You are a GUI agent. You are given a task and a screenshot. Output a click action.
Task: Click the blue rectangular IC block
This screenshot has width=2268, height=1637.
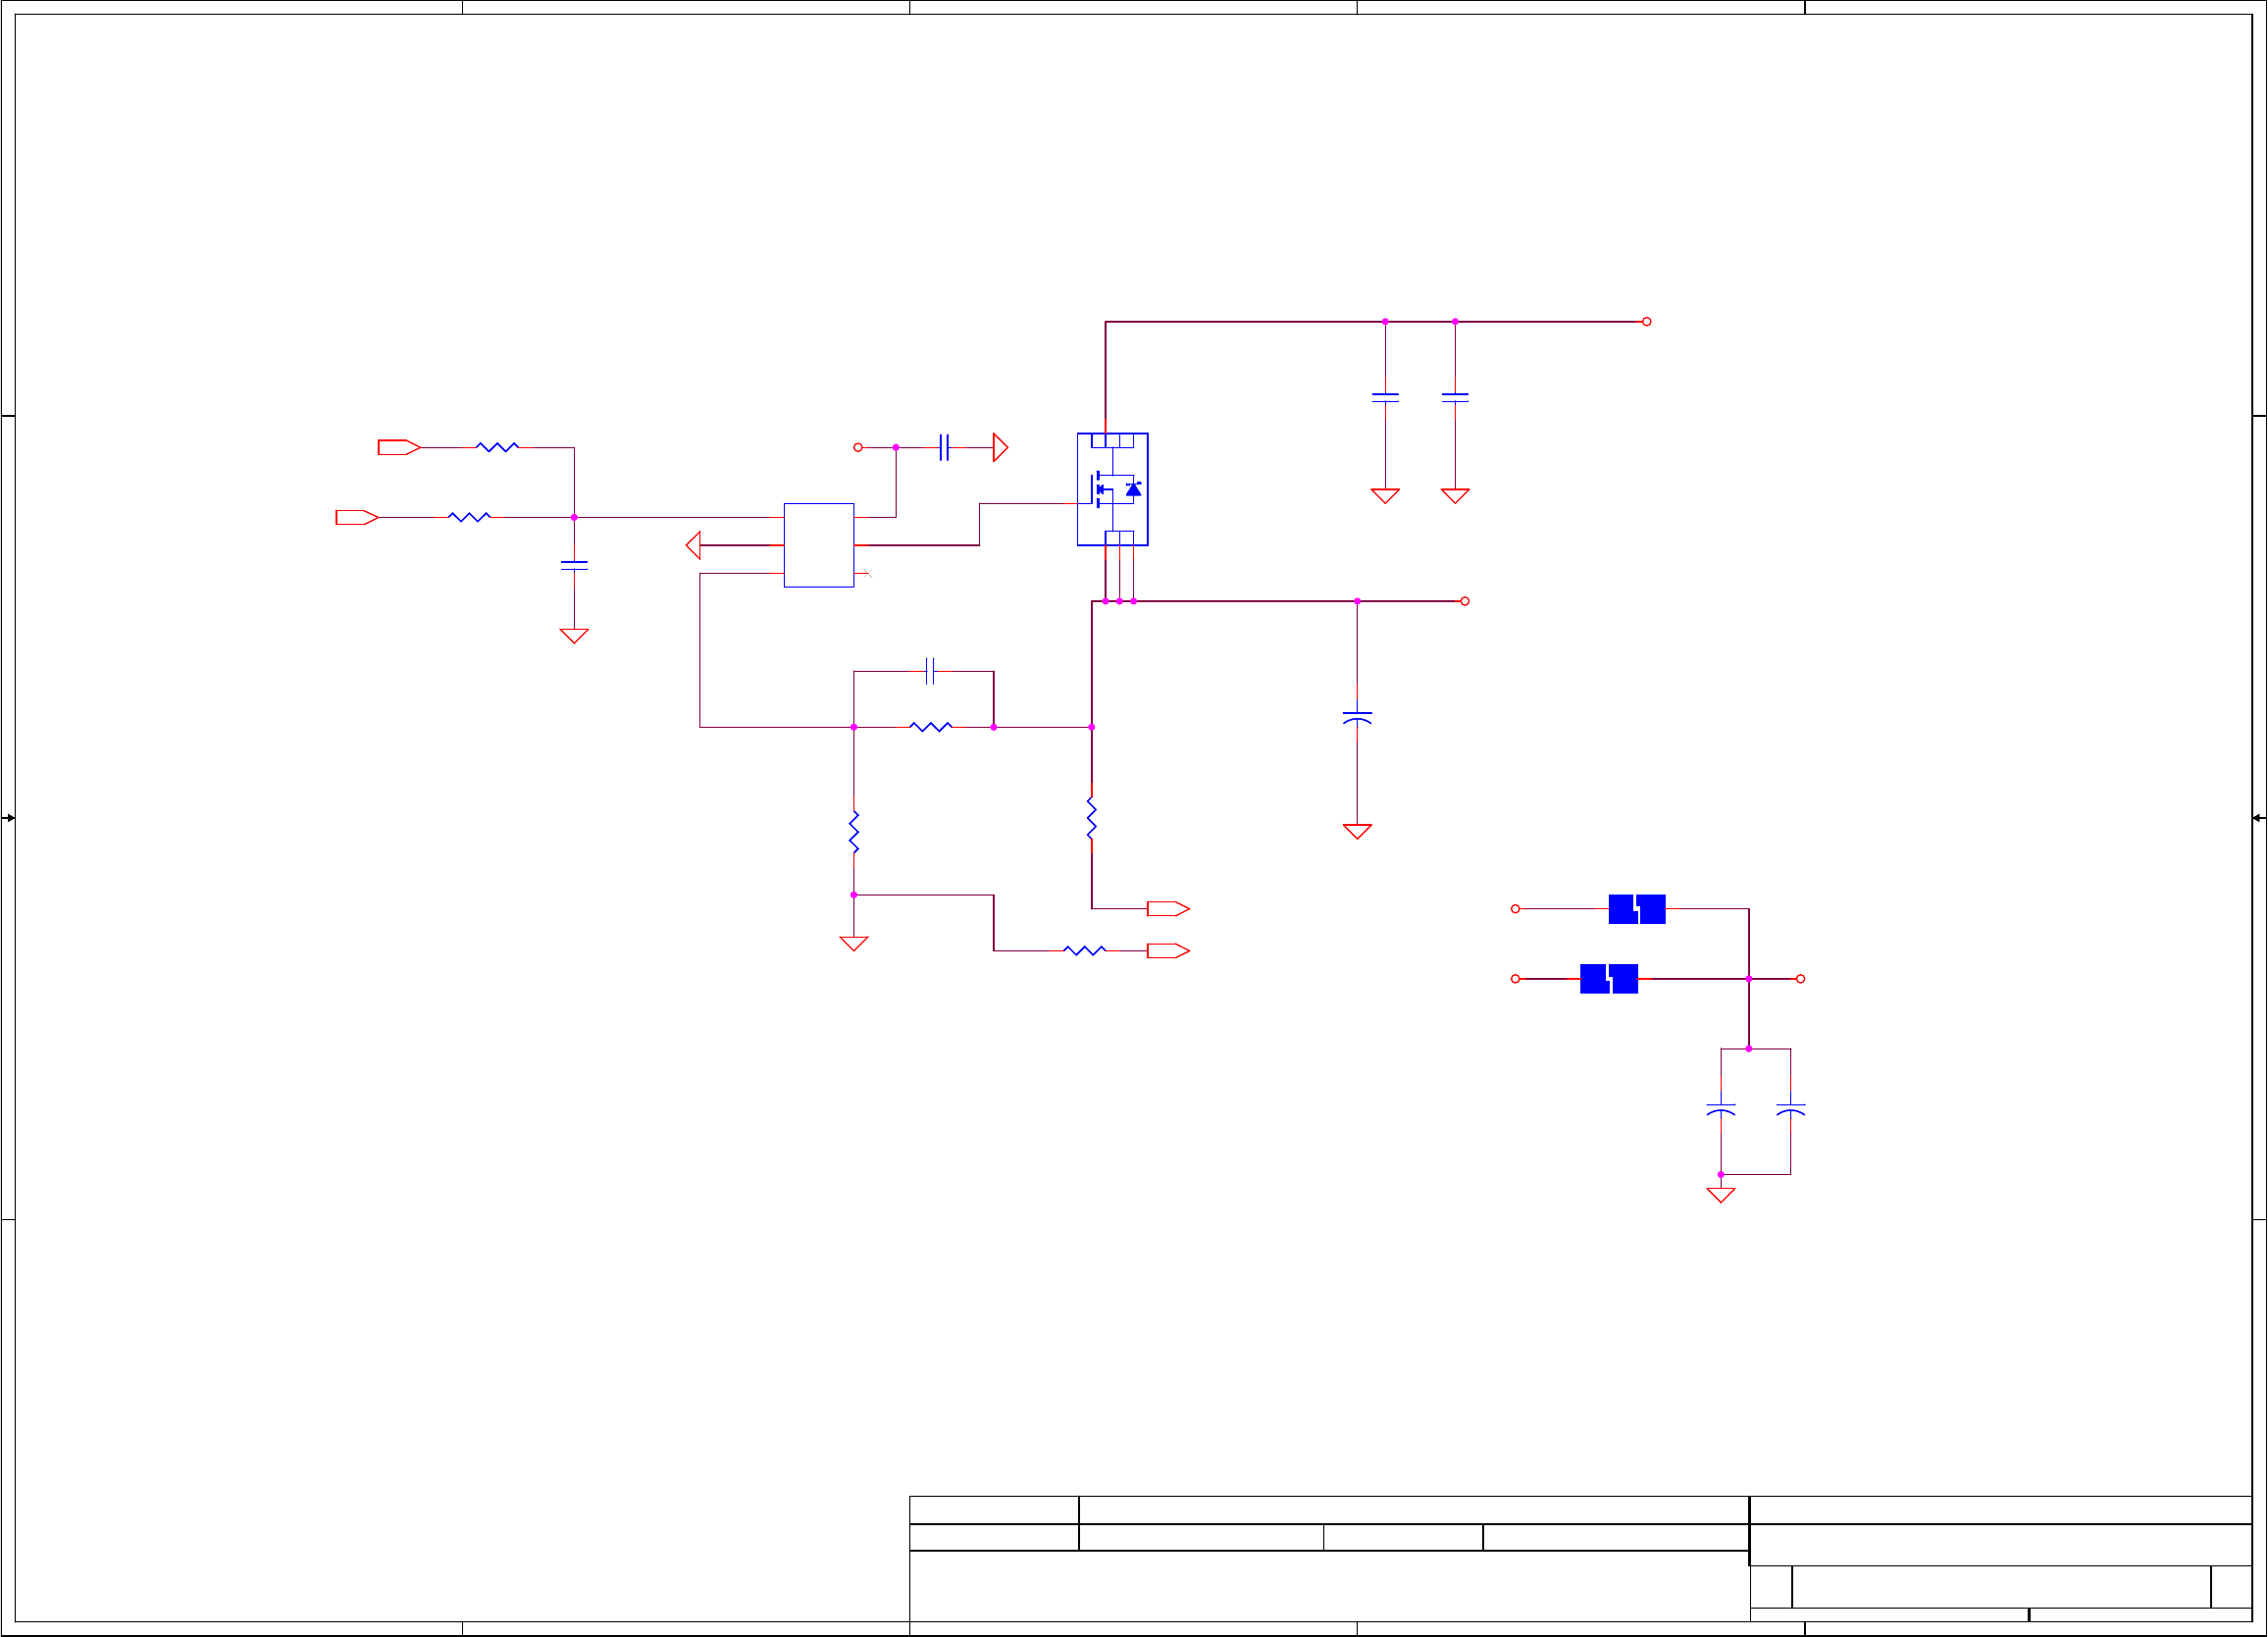pyautogui.click(x=818, y=545)
